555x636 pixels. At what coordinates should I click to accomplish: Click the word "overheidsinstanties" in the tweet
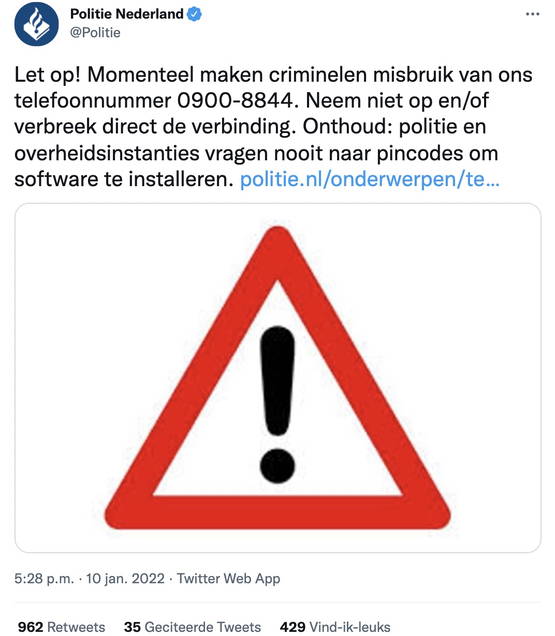point(107,153)
